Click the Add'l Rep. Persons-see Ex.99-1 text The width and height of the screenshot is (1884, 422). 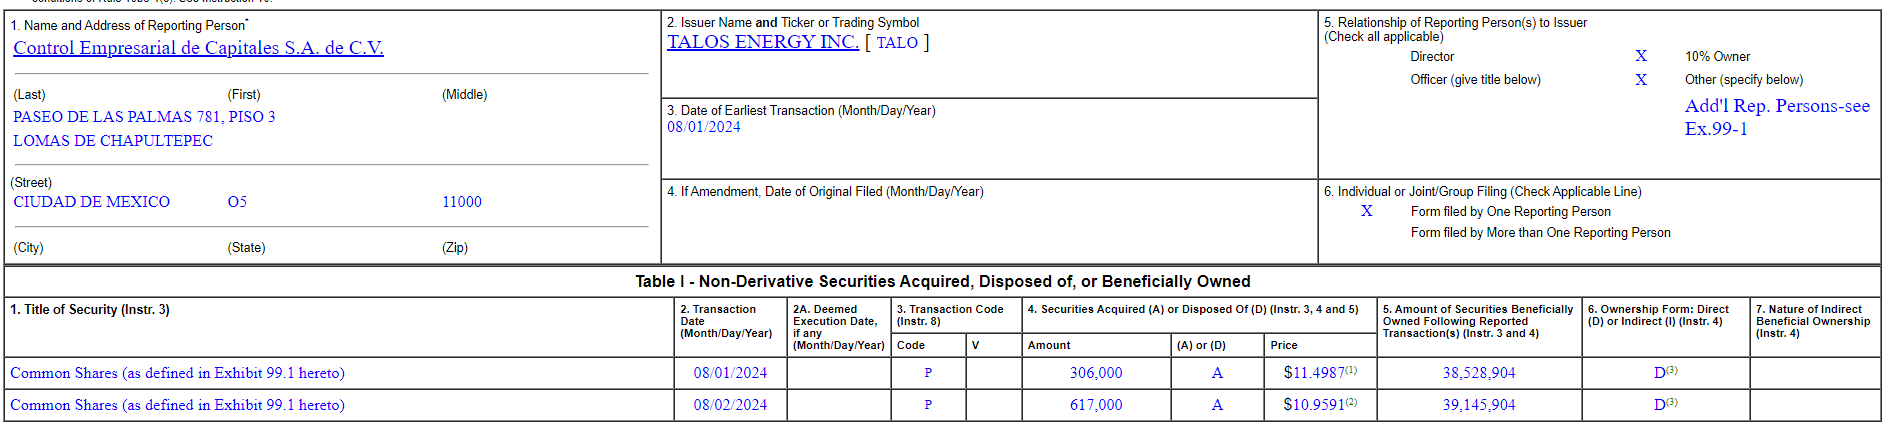pos(1777,117)
